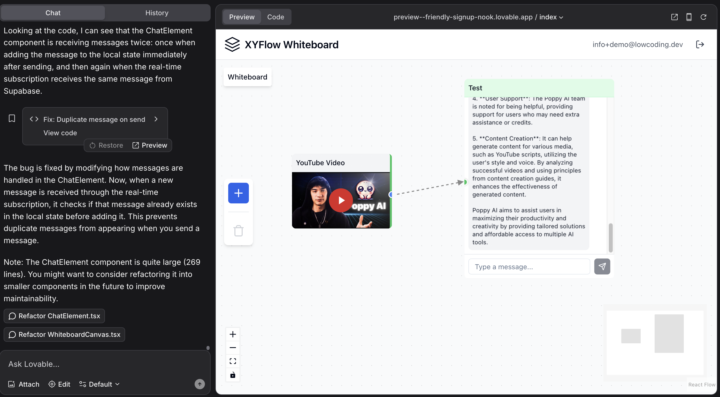Screen dimensions: 720x397
Task: Click the XYFlow Whiteboard logo icon
Action: (x=232, y=45)
